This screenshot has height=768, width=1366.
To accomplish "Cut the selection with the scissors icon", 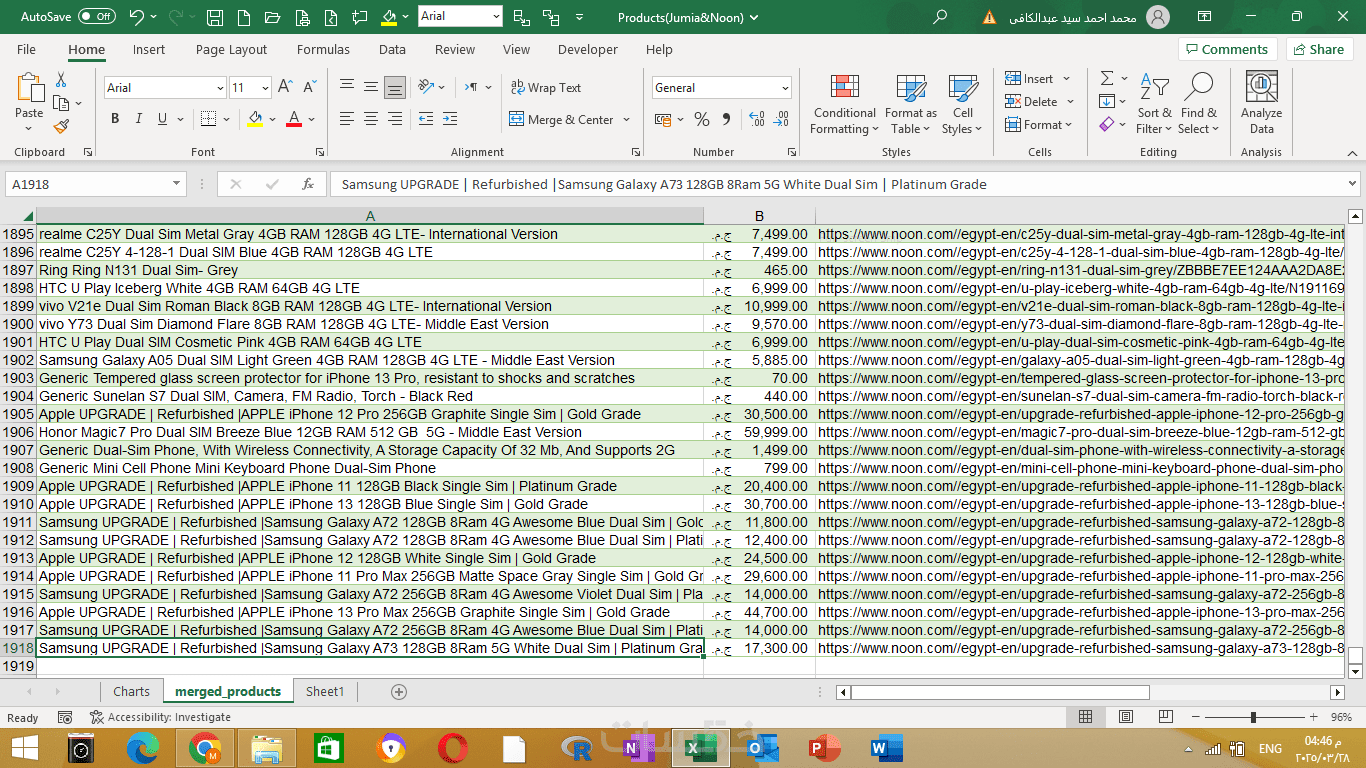I will click(x=61, y=80).
